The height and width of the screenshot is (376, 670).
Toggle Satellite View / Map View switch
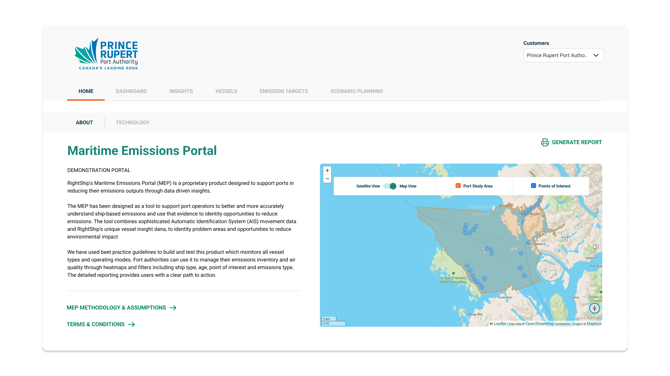point(390,186)
